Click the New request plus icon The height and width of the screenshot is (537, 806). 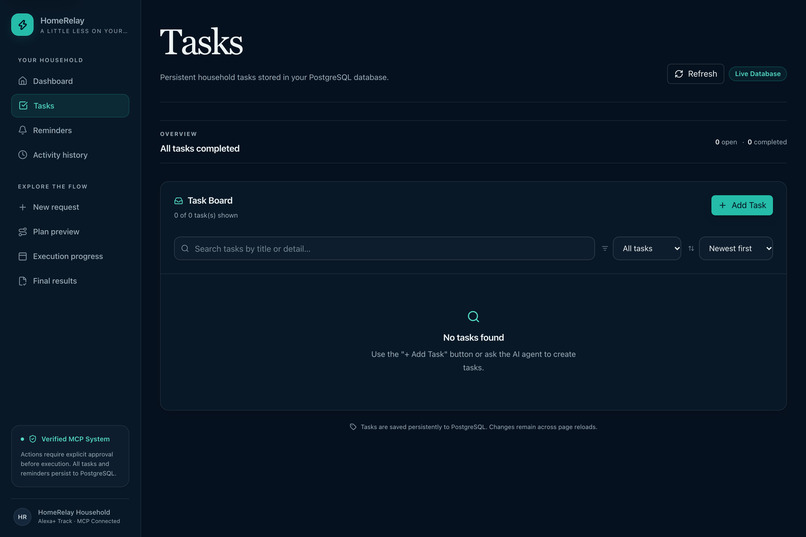pos(23,207)
